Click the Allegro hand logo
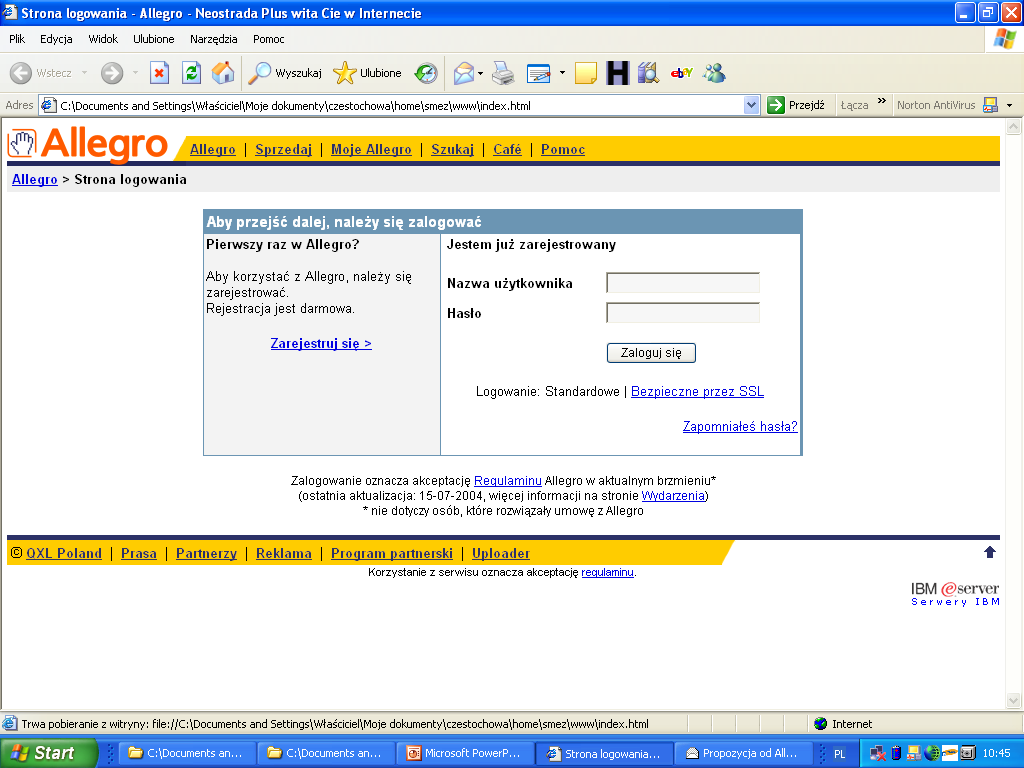The width and height of the screenshot is (1024, 768). [22, 143]
